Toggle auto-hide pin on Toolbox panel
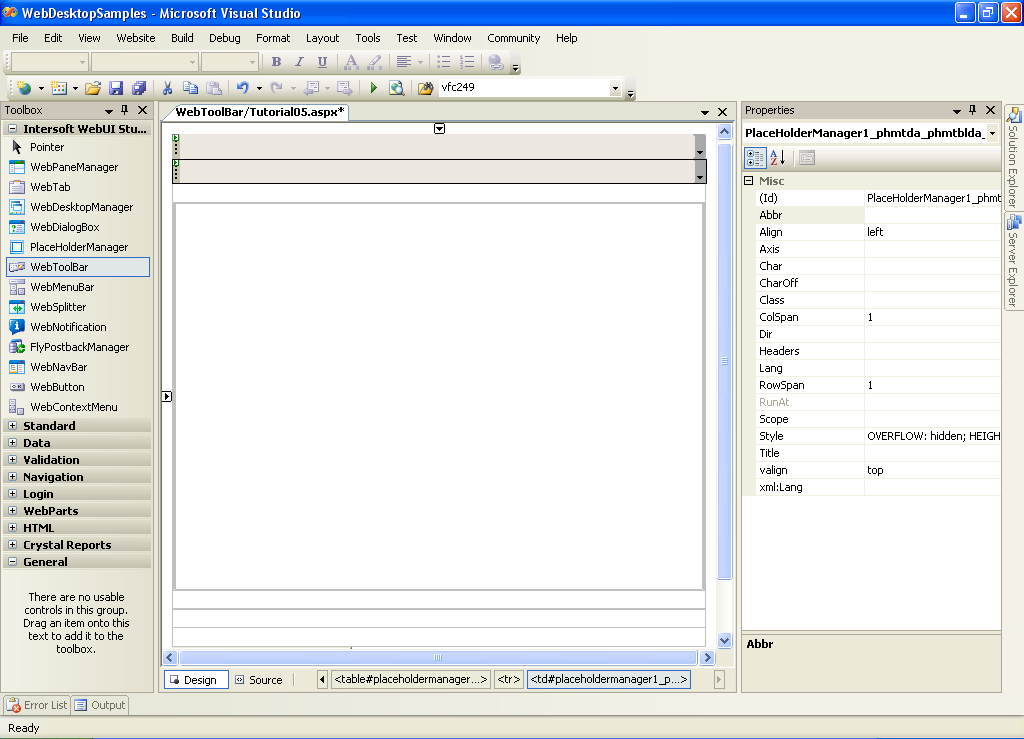Screen dimensions: 1024x739 click(125, 110)
